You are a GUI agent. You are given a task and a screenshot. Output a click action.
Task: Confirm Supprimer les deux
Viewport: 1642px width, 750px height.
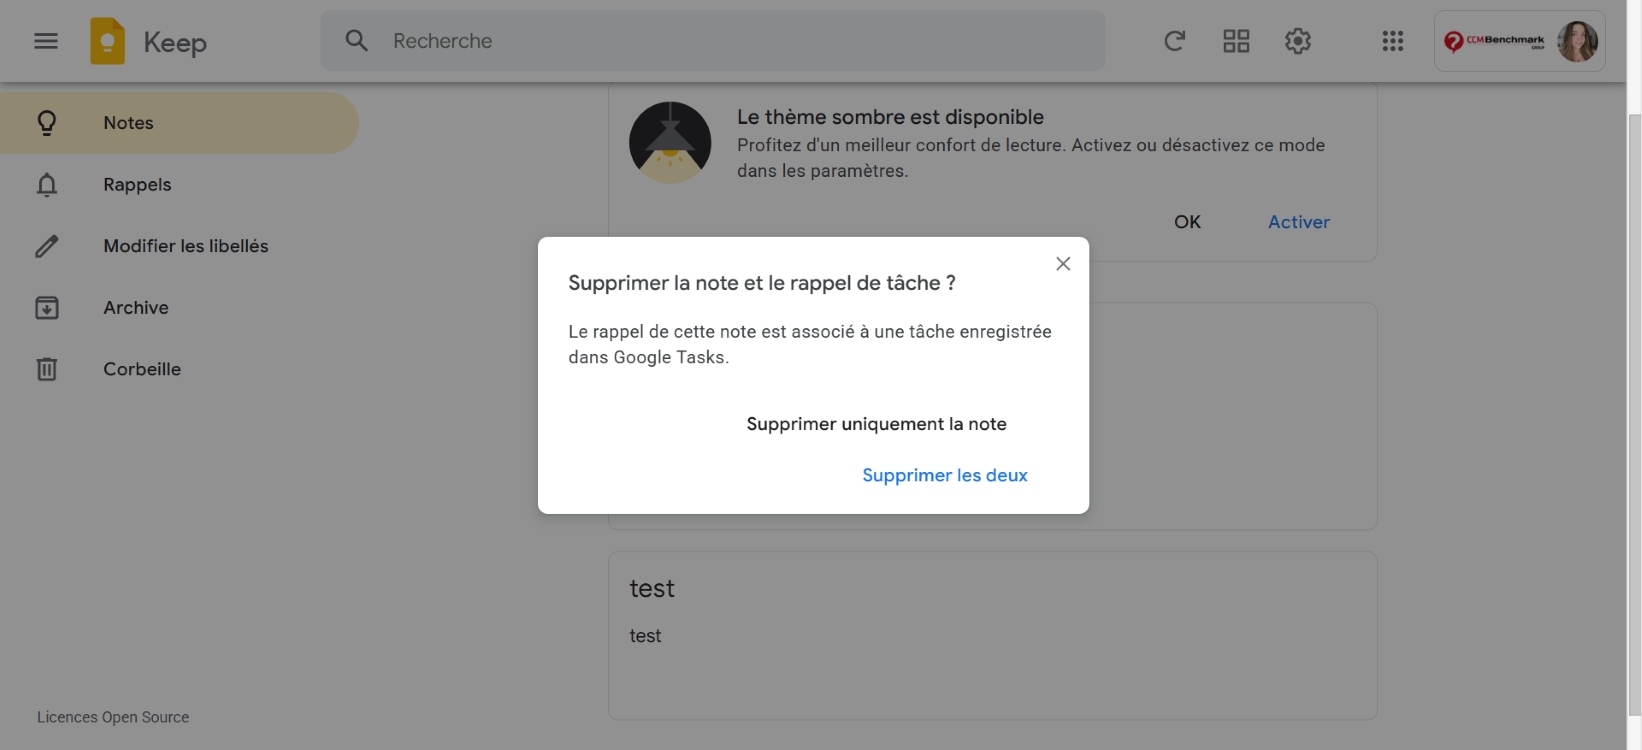click(x=945, y=475)
